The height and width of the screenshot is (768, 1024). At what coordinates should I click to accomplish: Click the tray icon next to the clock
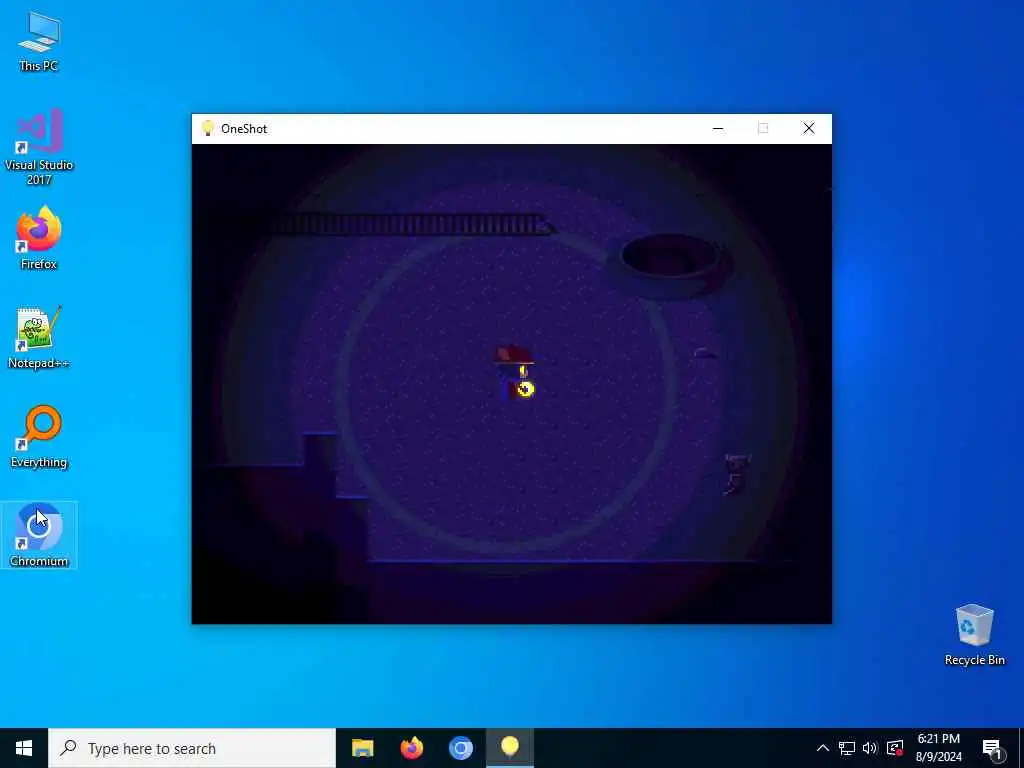pos(894,748)
